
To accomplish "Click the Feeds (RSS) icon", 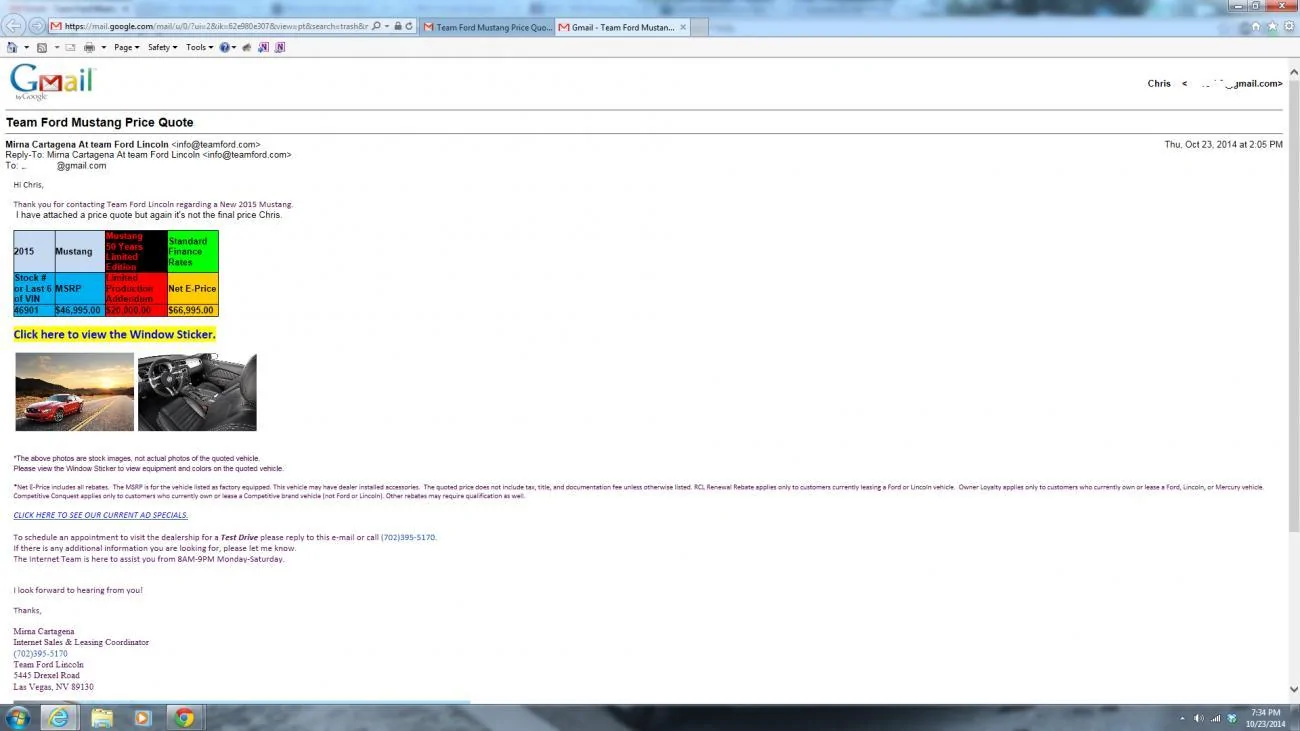I will [x=42, y=47].
